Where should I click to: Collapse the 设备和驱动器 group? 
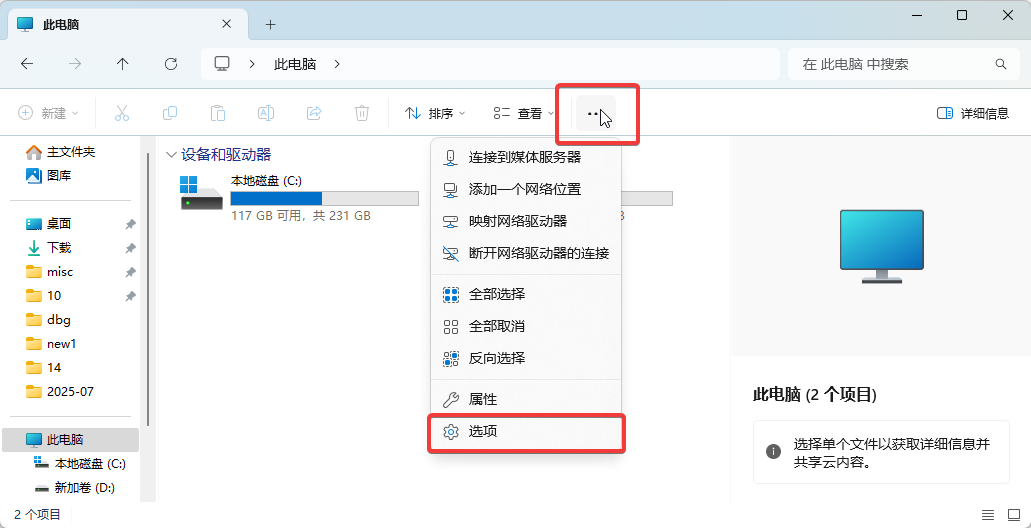click(171, 155)
